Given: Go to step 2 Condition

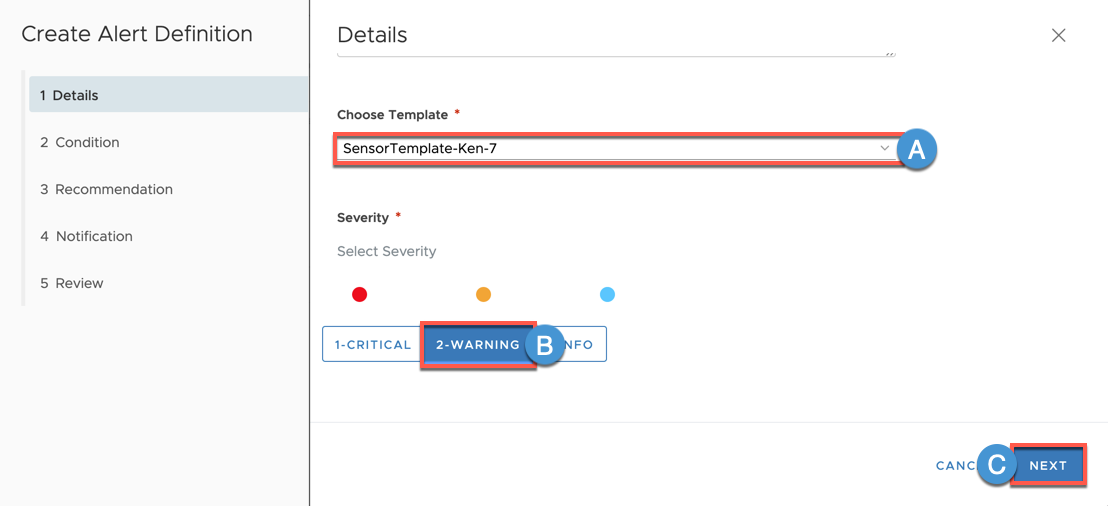Looking at the screenshot, I should pos(80,142).
